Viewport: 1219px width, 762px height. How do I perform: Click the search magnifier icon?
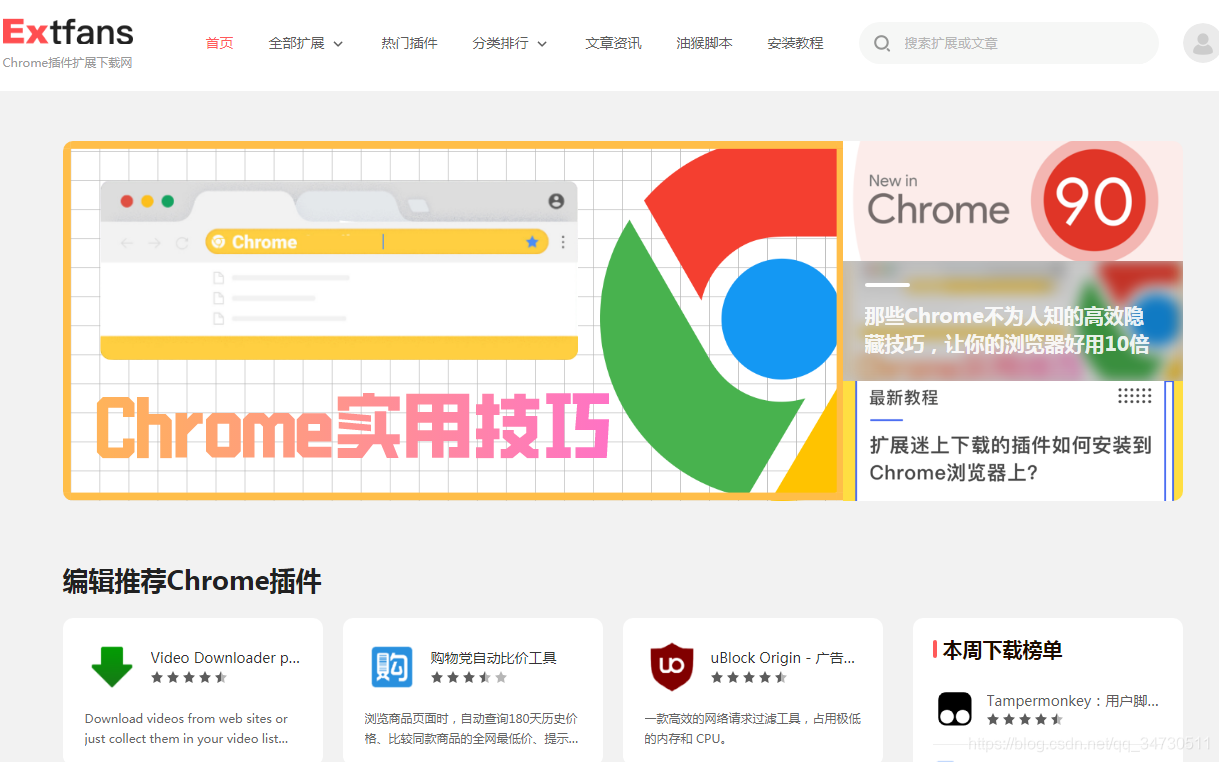882,43
